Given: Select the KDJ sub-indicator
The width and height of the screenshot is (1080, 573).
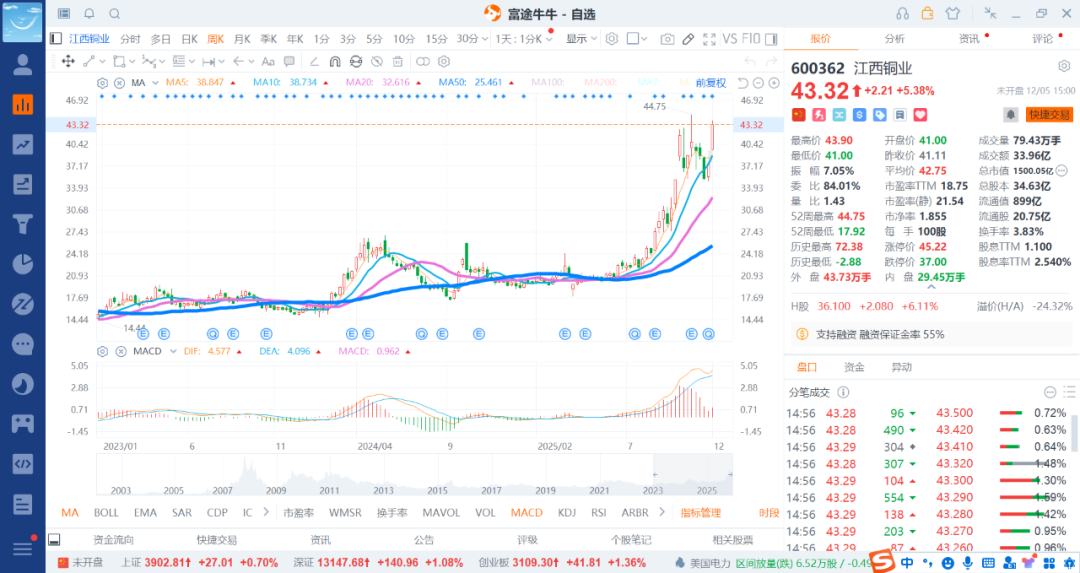Looking at the screenshot, I should pyautogui.click(x=567, y=512).
